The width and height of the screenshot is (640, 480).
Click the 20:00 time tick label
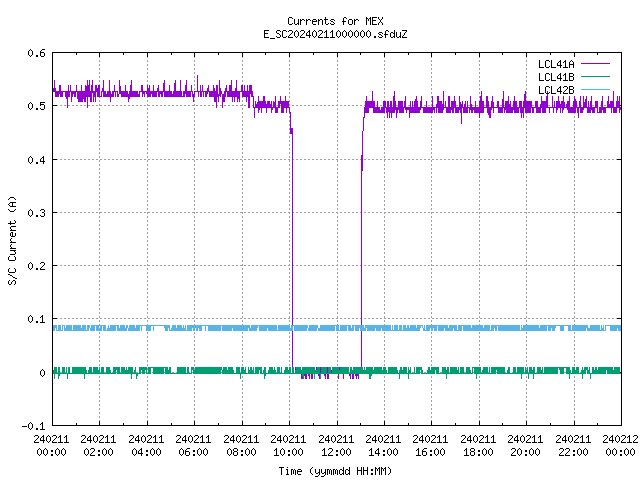click(526, 452)
